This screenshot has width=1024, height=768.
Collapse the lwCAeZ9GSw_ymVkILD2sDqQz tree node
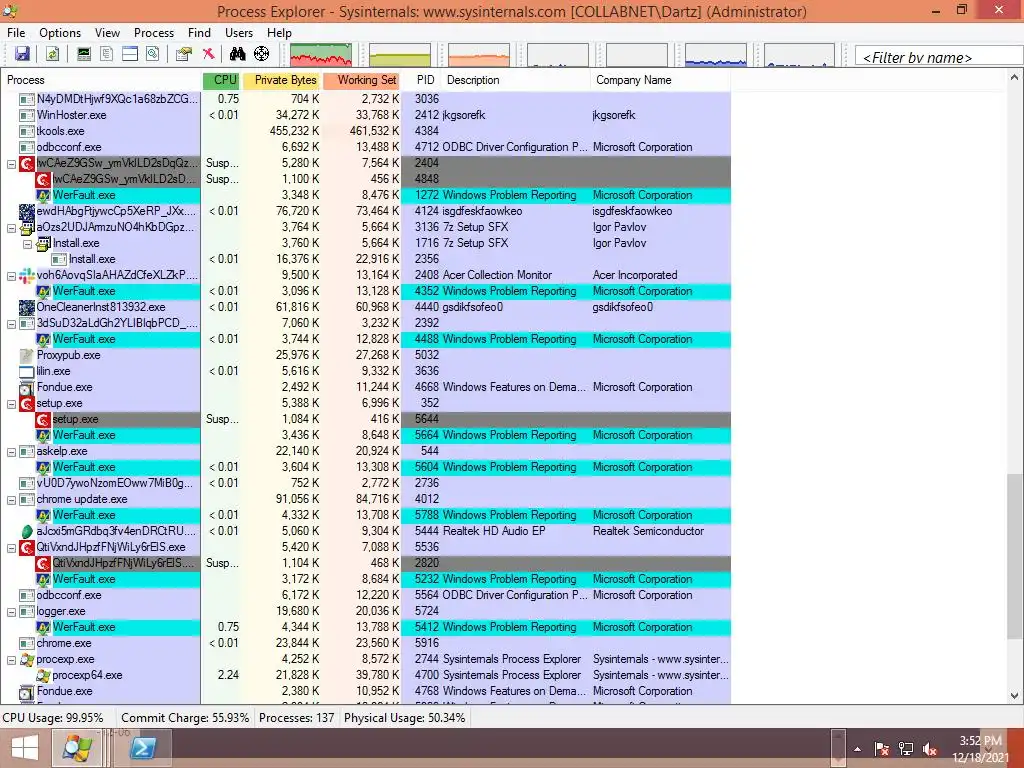[x=11, y=164]
